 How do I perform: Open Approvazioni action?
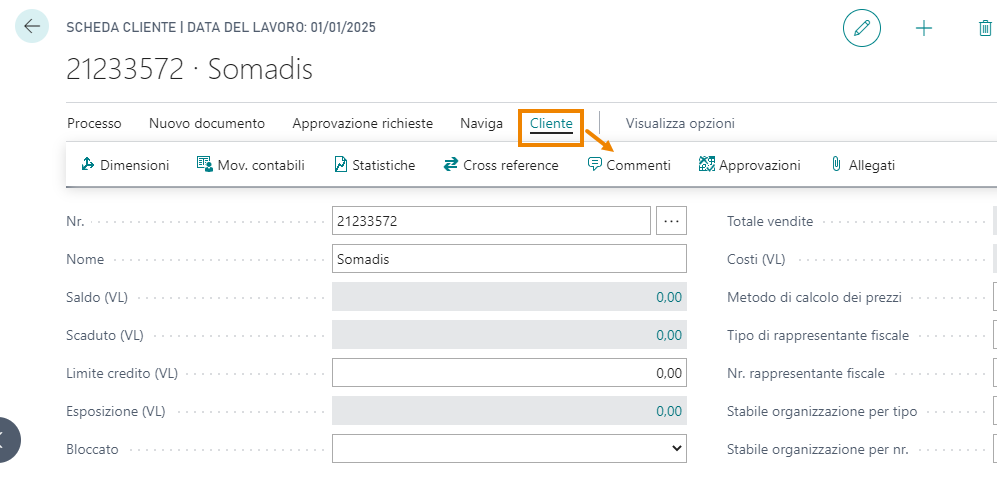749,165
